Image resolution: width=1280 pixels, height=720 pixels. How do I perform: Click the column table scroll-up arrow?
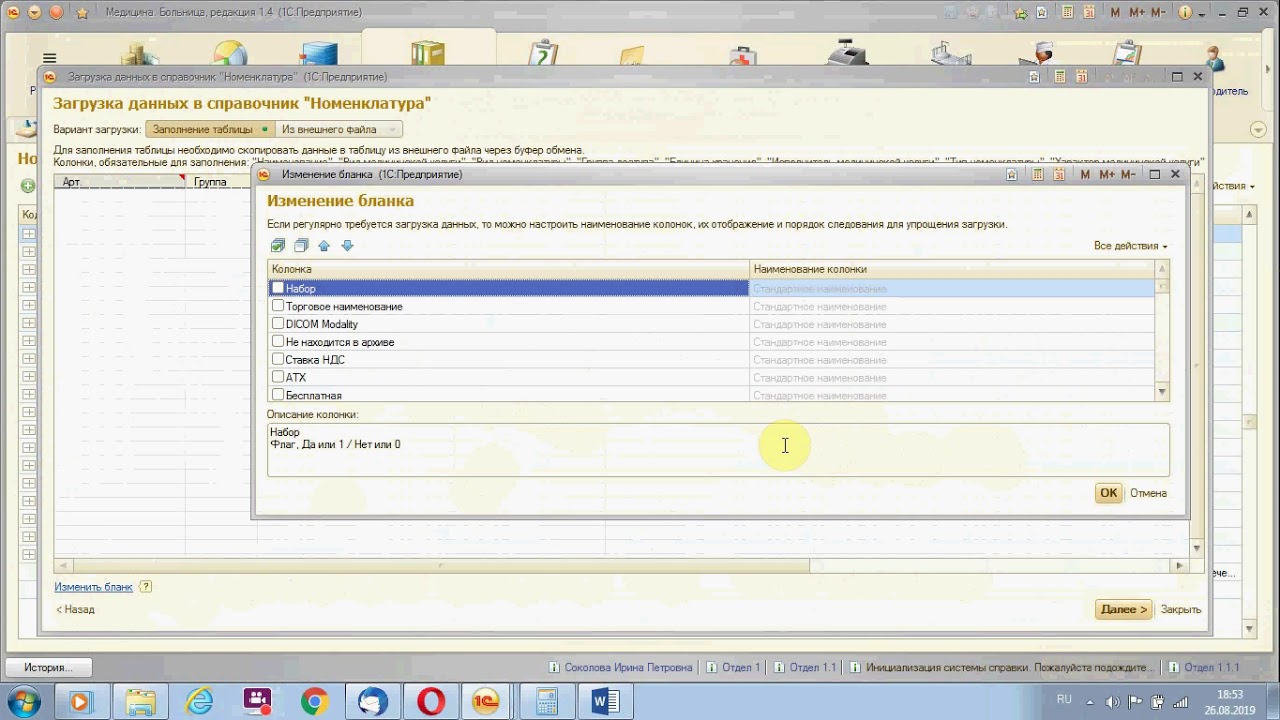pos(1162,269)
